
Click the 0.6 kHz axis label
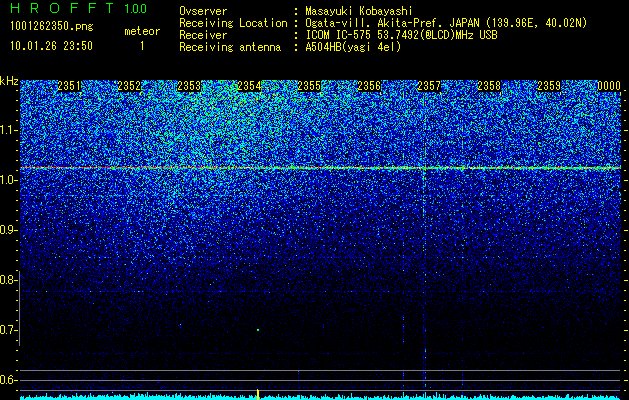pyautogui.click(x=8, y=380)
